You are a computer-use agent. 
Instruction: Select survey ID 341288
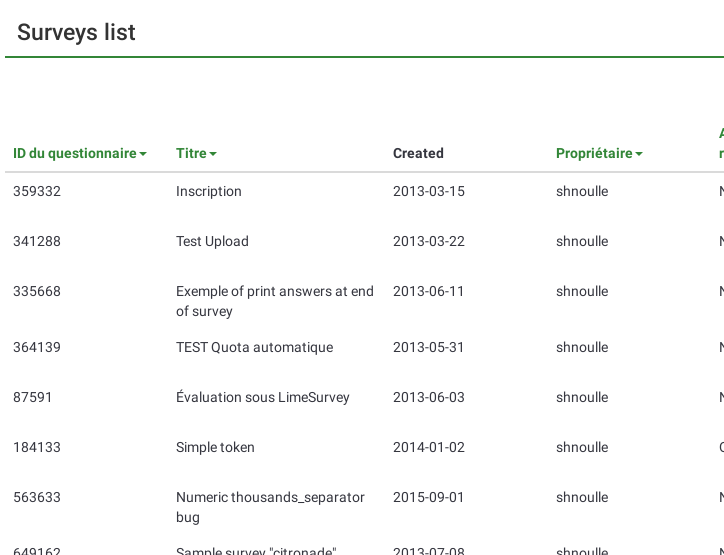(37, 241)
